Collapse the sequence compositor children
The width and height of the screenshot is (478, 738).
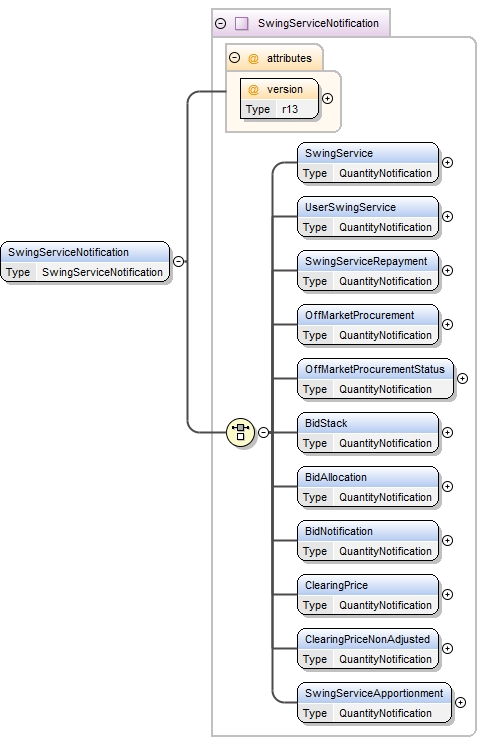tap(264, 432)
